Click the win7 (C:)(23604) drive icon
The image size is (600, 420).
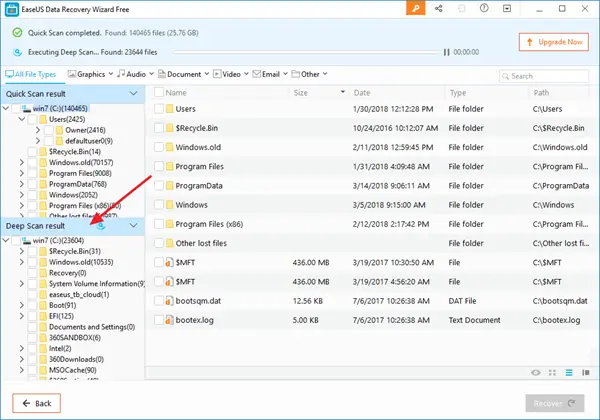click(x=26, y=241)
